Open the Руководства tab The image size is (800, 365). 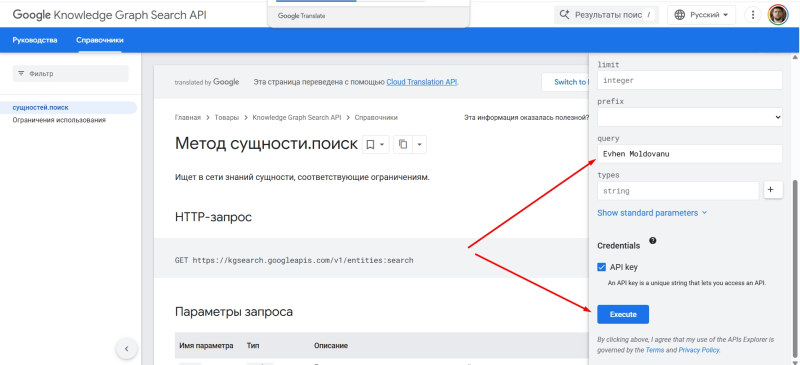[35, 40]
